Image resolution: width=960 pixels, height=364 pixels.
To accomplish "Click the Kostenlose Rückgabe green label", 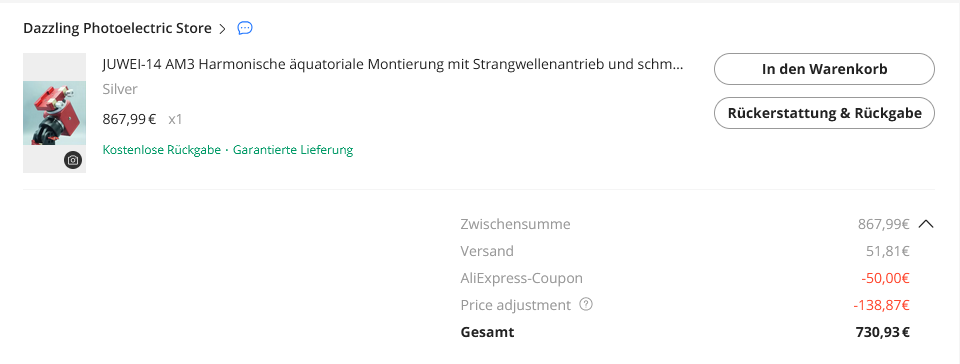I will tap(162, 150).
